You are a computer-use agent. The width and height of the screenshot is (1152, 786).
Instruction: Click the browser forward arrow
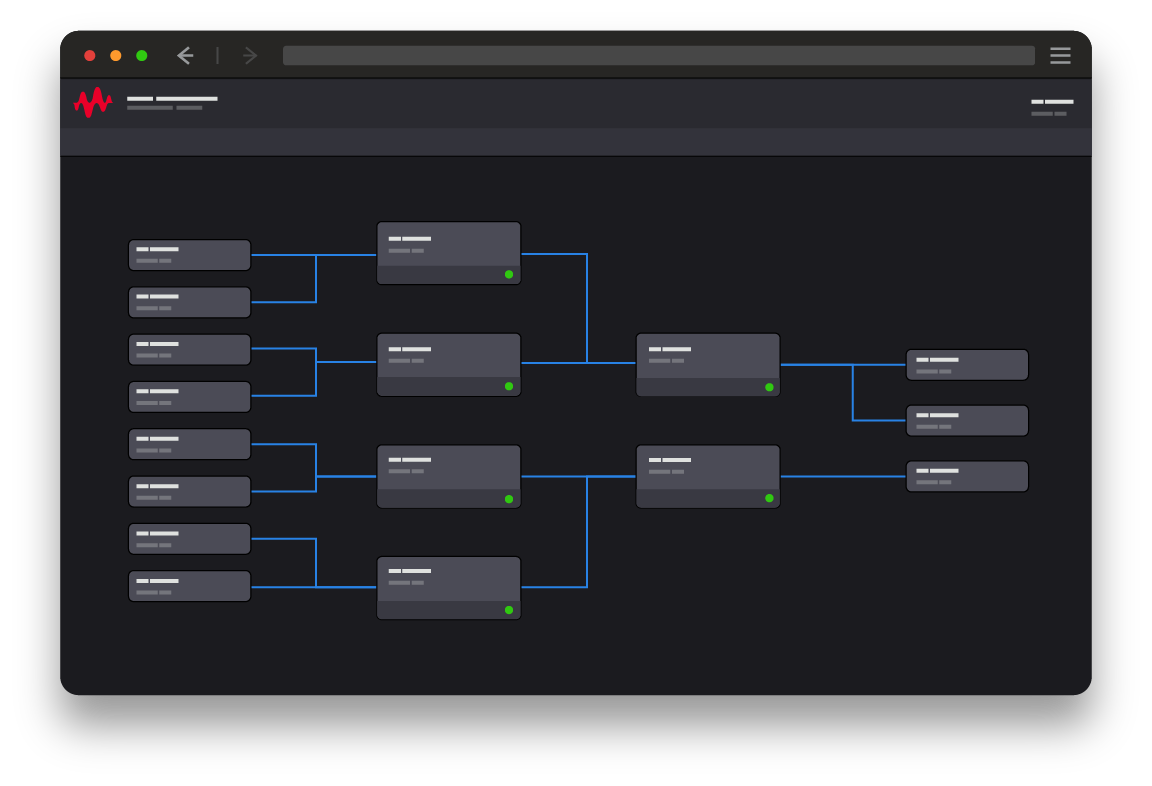click(x=249, y=56)
